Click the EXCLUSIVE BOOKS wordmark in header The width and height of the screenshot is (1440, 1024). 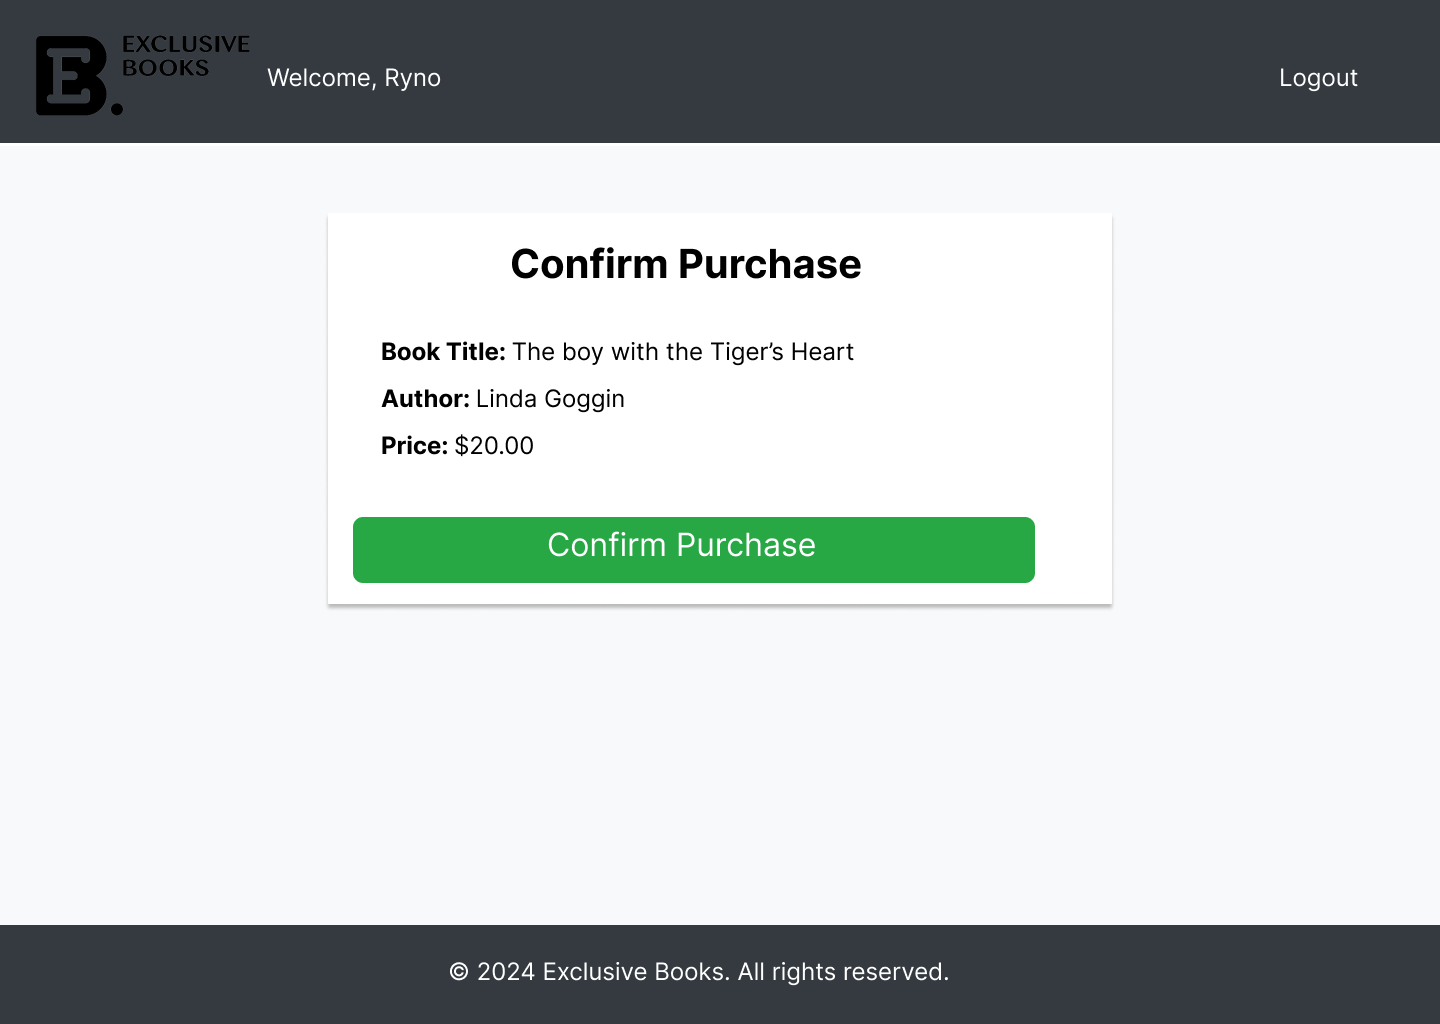[185, 56]
